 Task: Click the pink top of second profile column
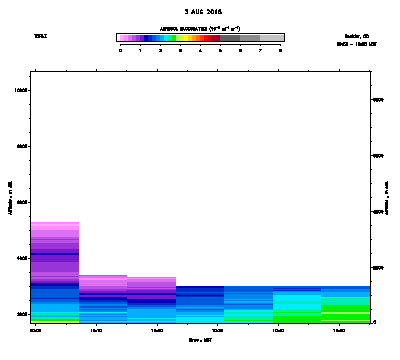(103, 283)
